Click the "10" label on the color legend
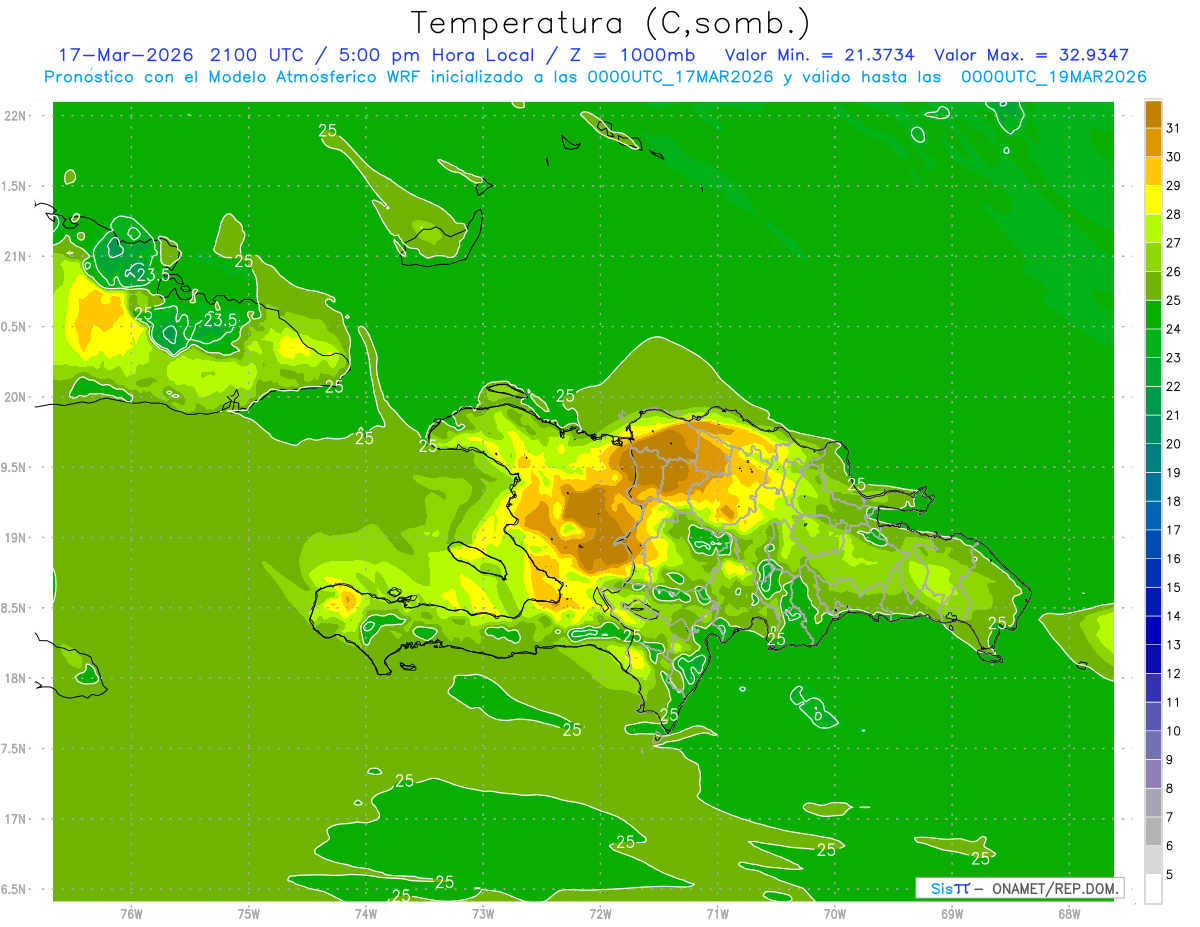The width and height of the screenshot is (1200, 927). [1174, 731]
